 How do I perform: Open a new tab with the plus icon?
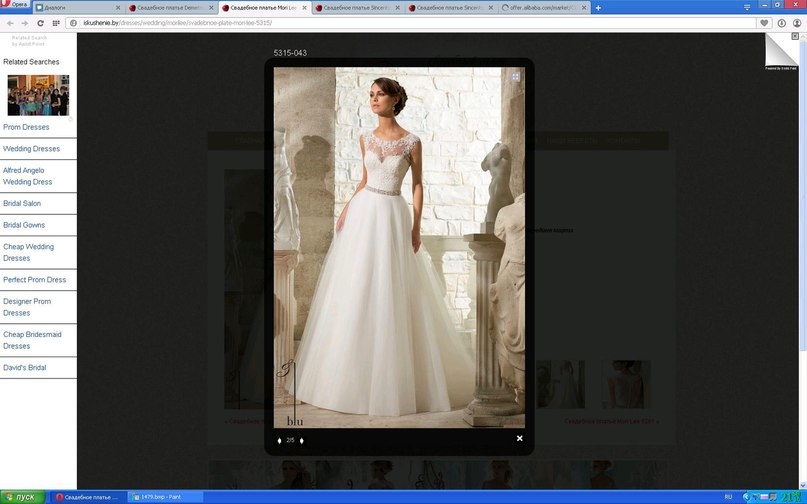[x=598, y=7]
